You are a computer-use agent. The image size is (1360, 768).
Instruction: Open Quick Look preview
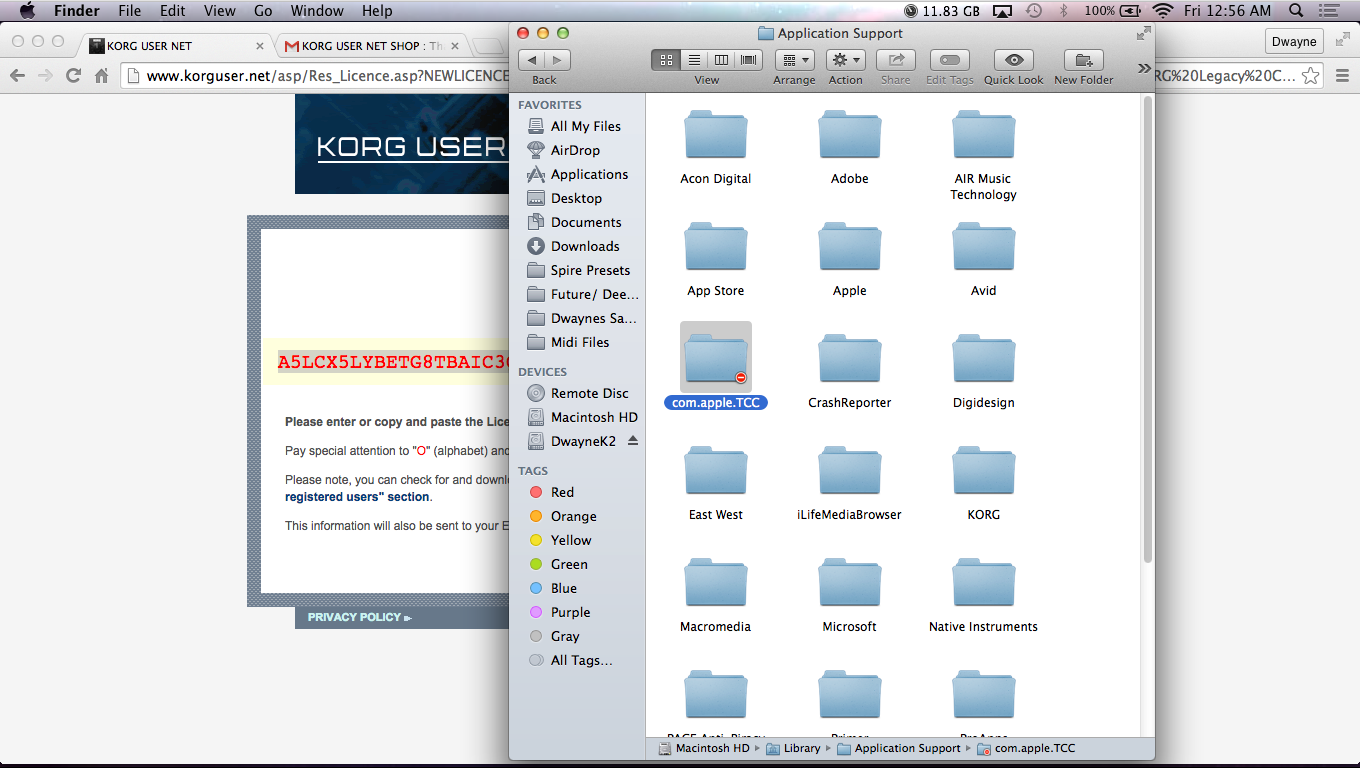pyautogui.click(x=1014, y=60)
